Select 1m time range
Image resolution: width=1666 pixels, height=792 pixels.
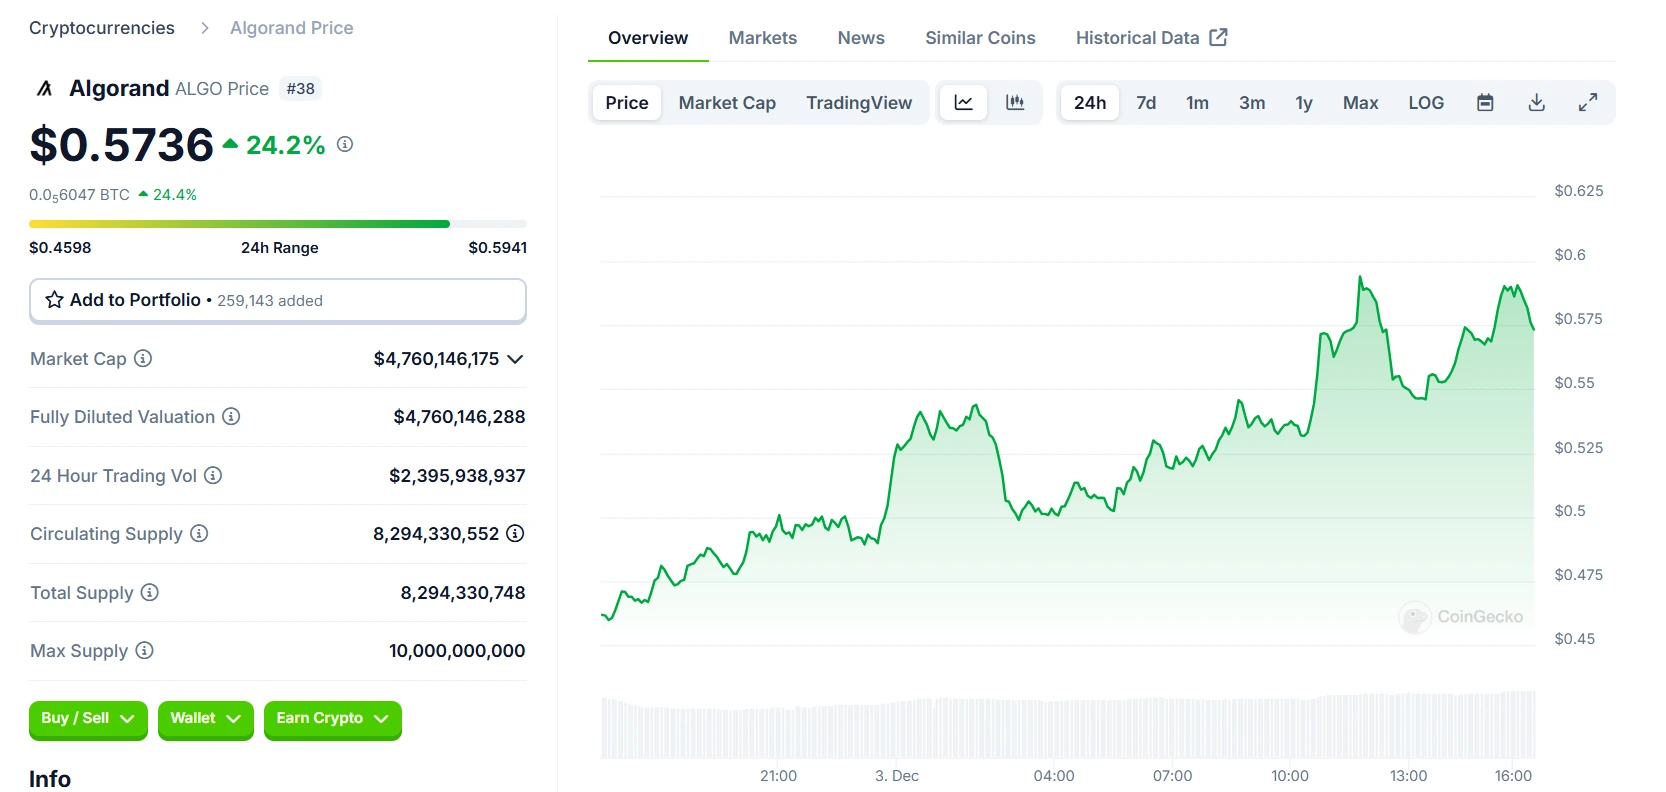tap(1197, 102)
